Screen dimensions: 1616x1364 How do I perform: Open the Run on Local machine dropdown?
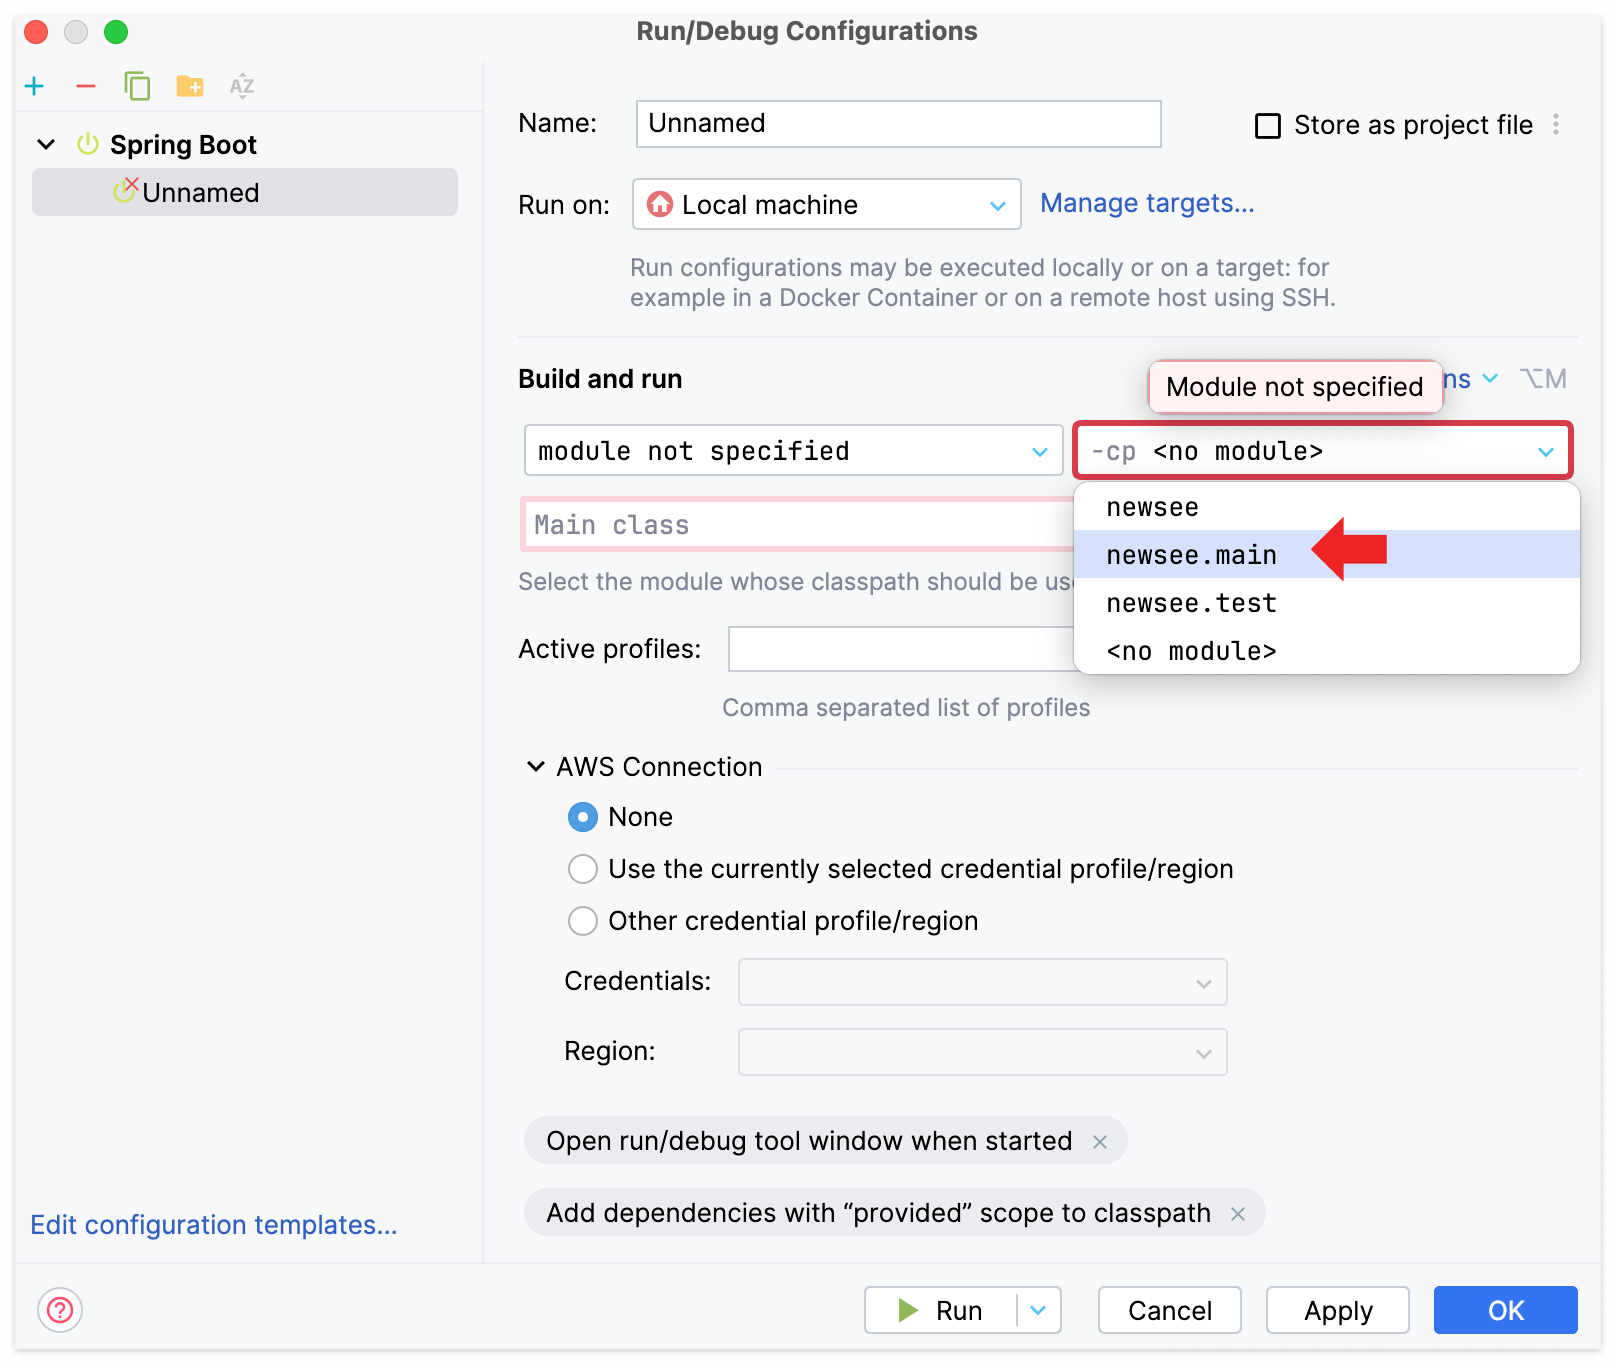(827, 204)
